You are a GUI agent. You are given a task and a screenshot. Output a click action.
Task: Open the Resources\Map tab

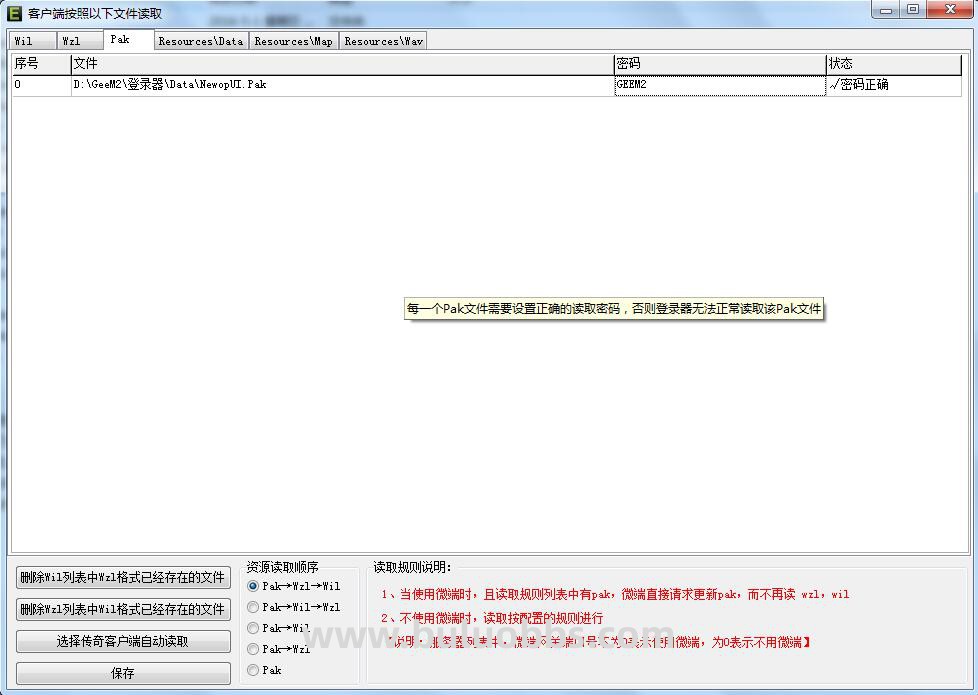[293, 41]
